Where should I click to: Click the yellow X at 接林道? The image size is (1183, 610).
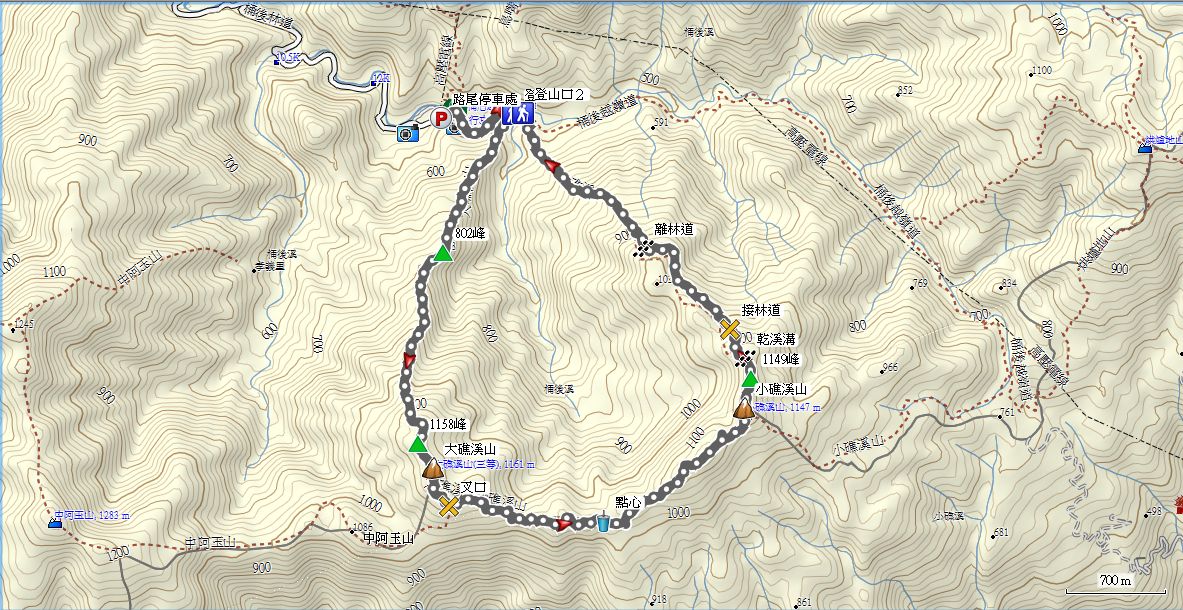pos(730,329)
